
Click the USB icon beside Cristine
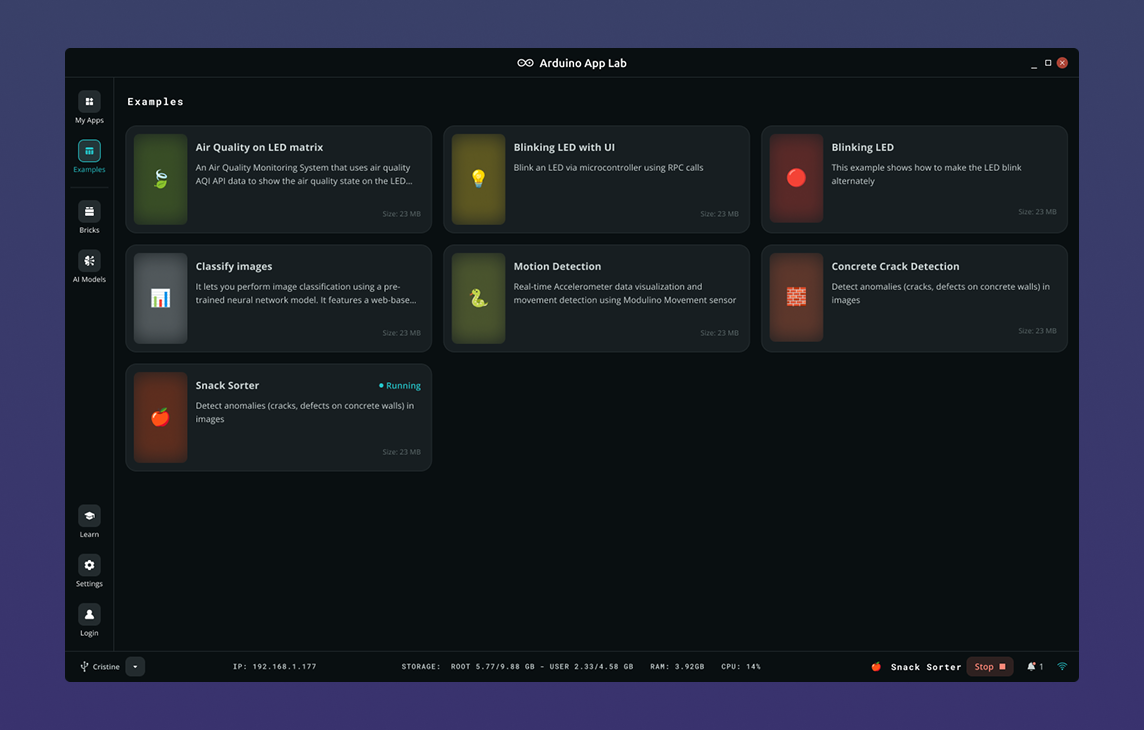tap(84, 667)
